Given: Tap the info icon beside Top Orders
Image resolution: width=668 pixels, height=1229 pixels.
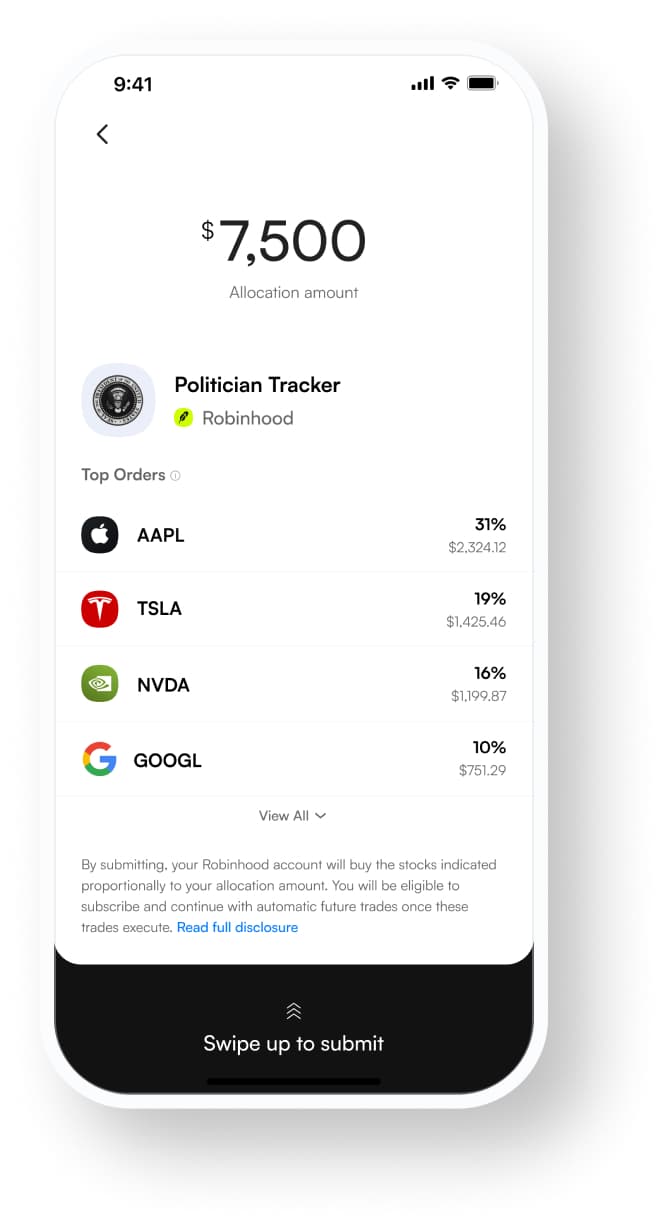Looking at the screenshot, I should [x=176, y=476].
